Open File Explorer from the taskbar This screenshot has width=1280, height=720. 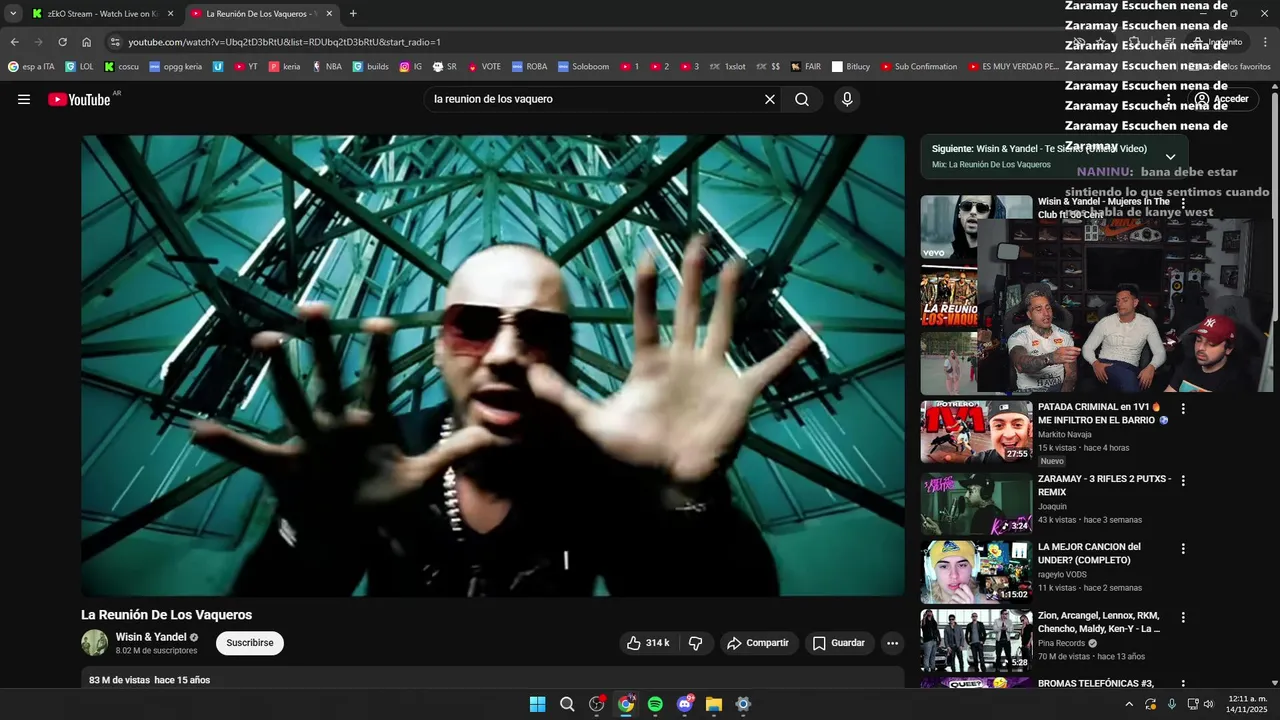714,704
